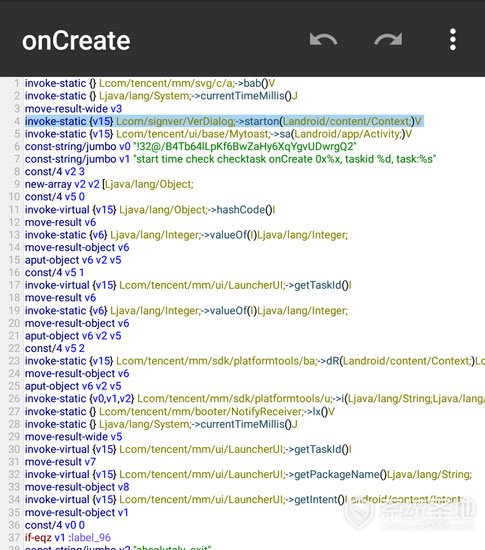The height and width of the screenshot is (550, 485).
Task: Place cursor on getPackageName invoke line
Action: (248, 475)
